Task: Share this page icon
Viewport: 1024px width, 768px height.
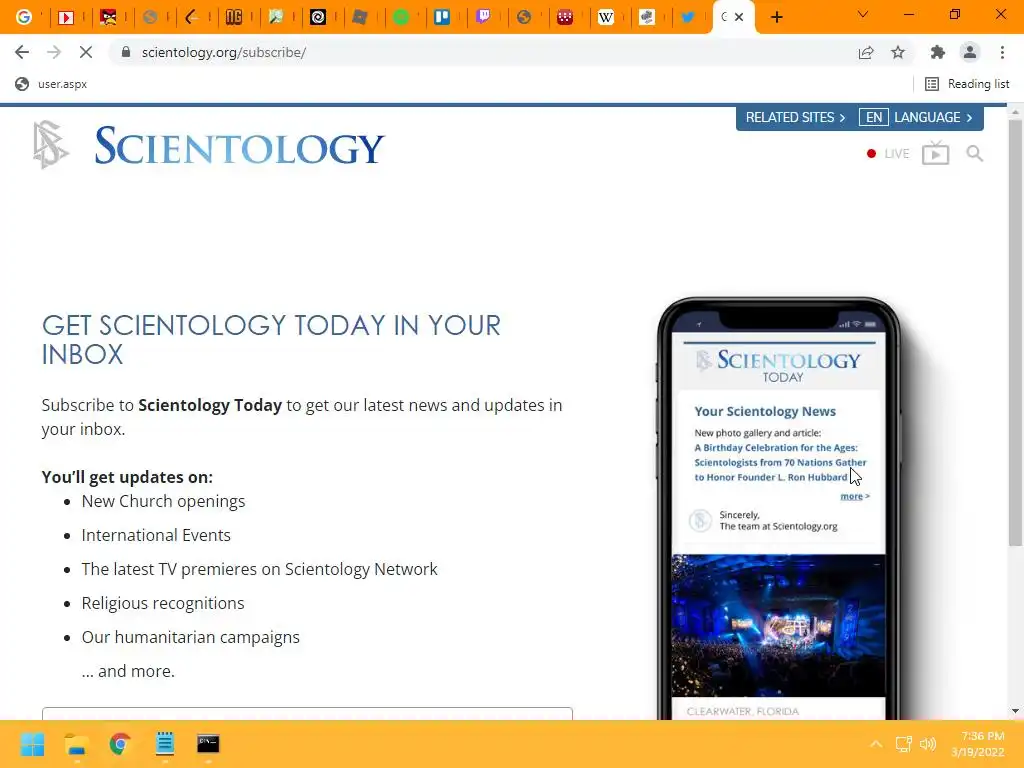Action: (866, 52)
